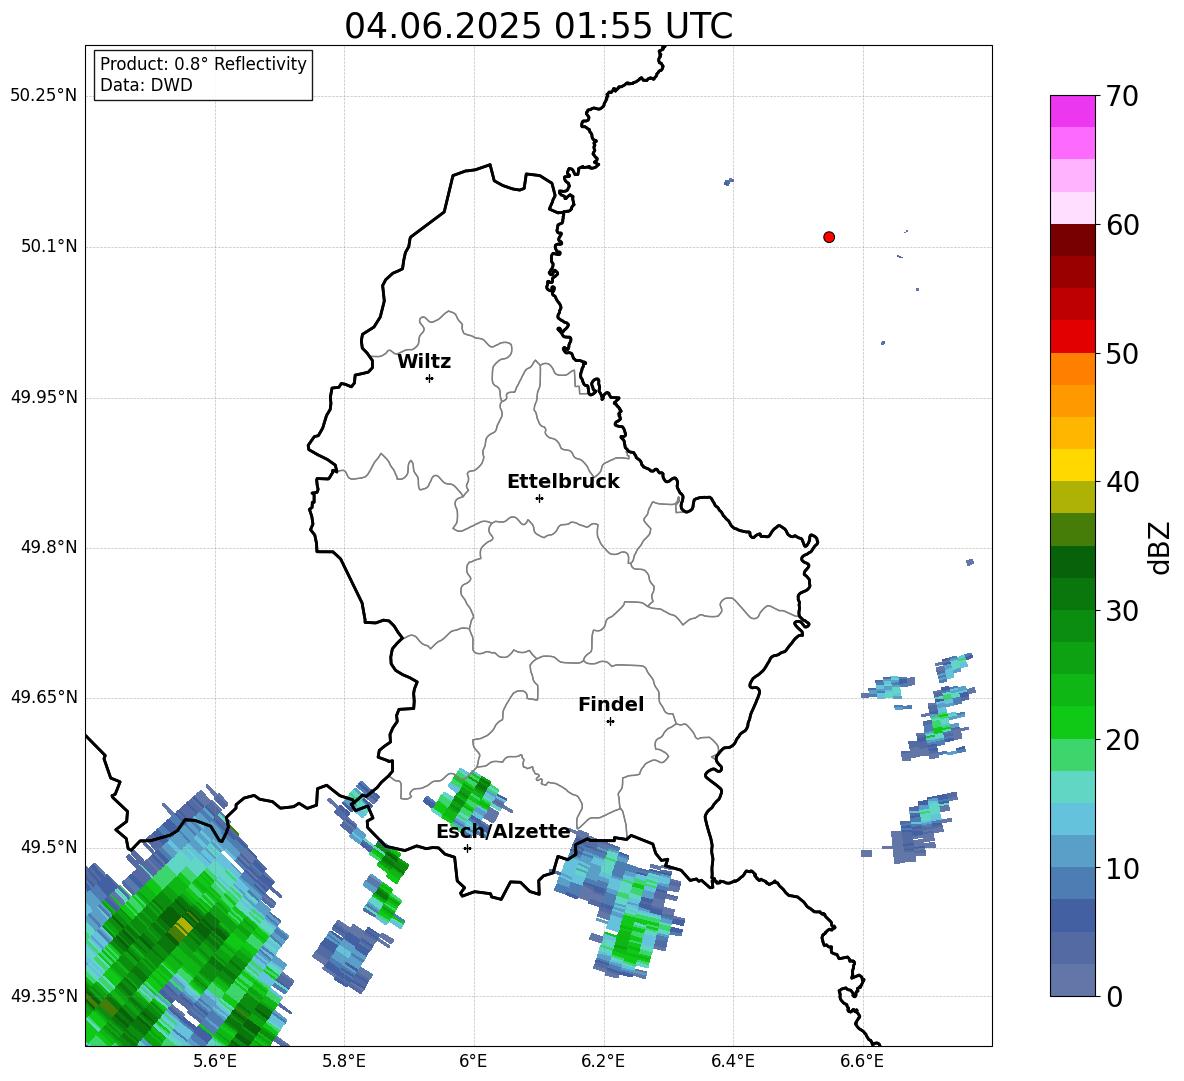This screenshot has height=1081, width=1184.
Task: Click the title '04.06.2025 01:55 UTC'
Action: (538, 26)
